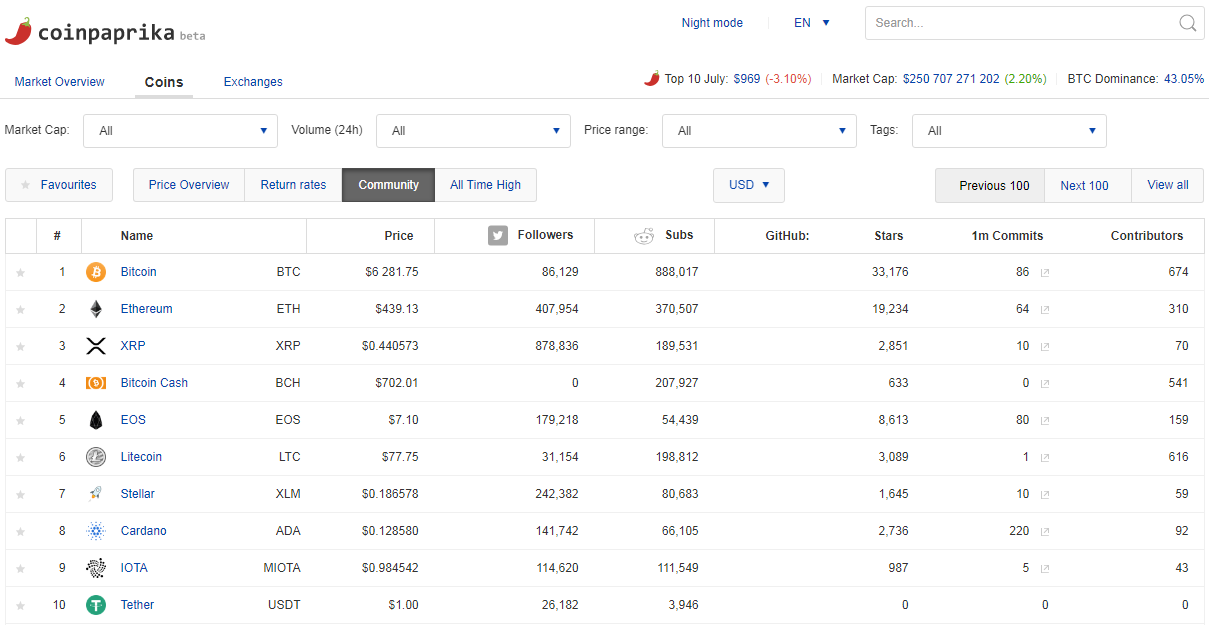Screen dimensions: 1209x625
Task: Show the Favourites list
Action: [59, 185]
